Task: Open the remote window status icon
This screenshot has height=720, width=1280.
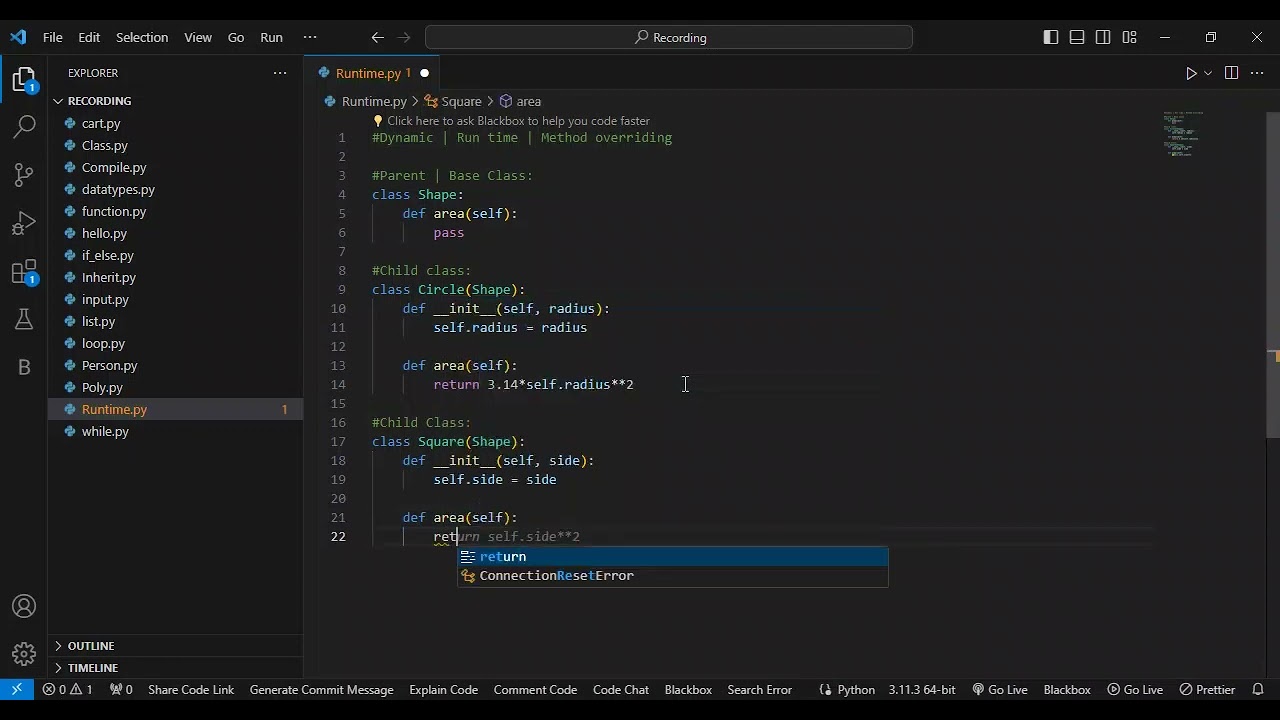Action: point(17,689)
